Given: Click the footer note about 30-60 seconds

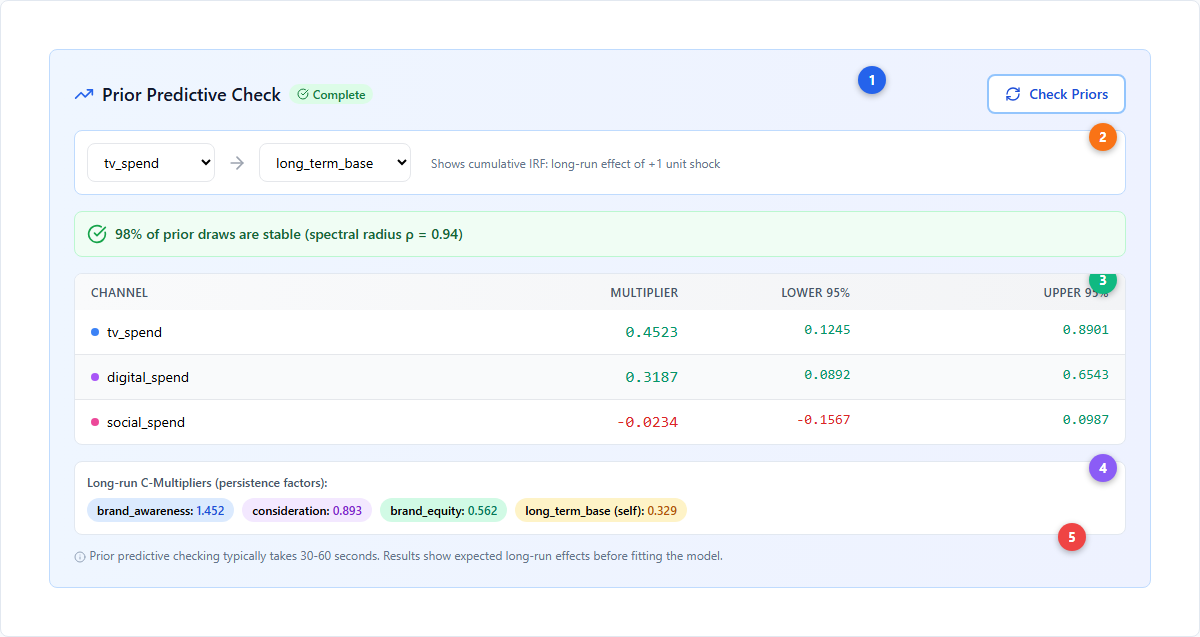Looking at the screenshot, I should point(406,556).
